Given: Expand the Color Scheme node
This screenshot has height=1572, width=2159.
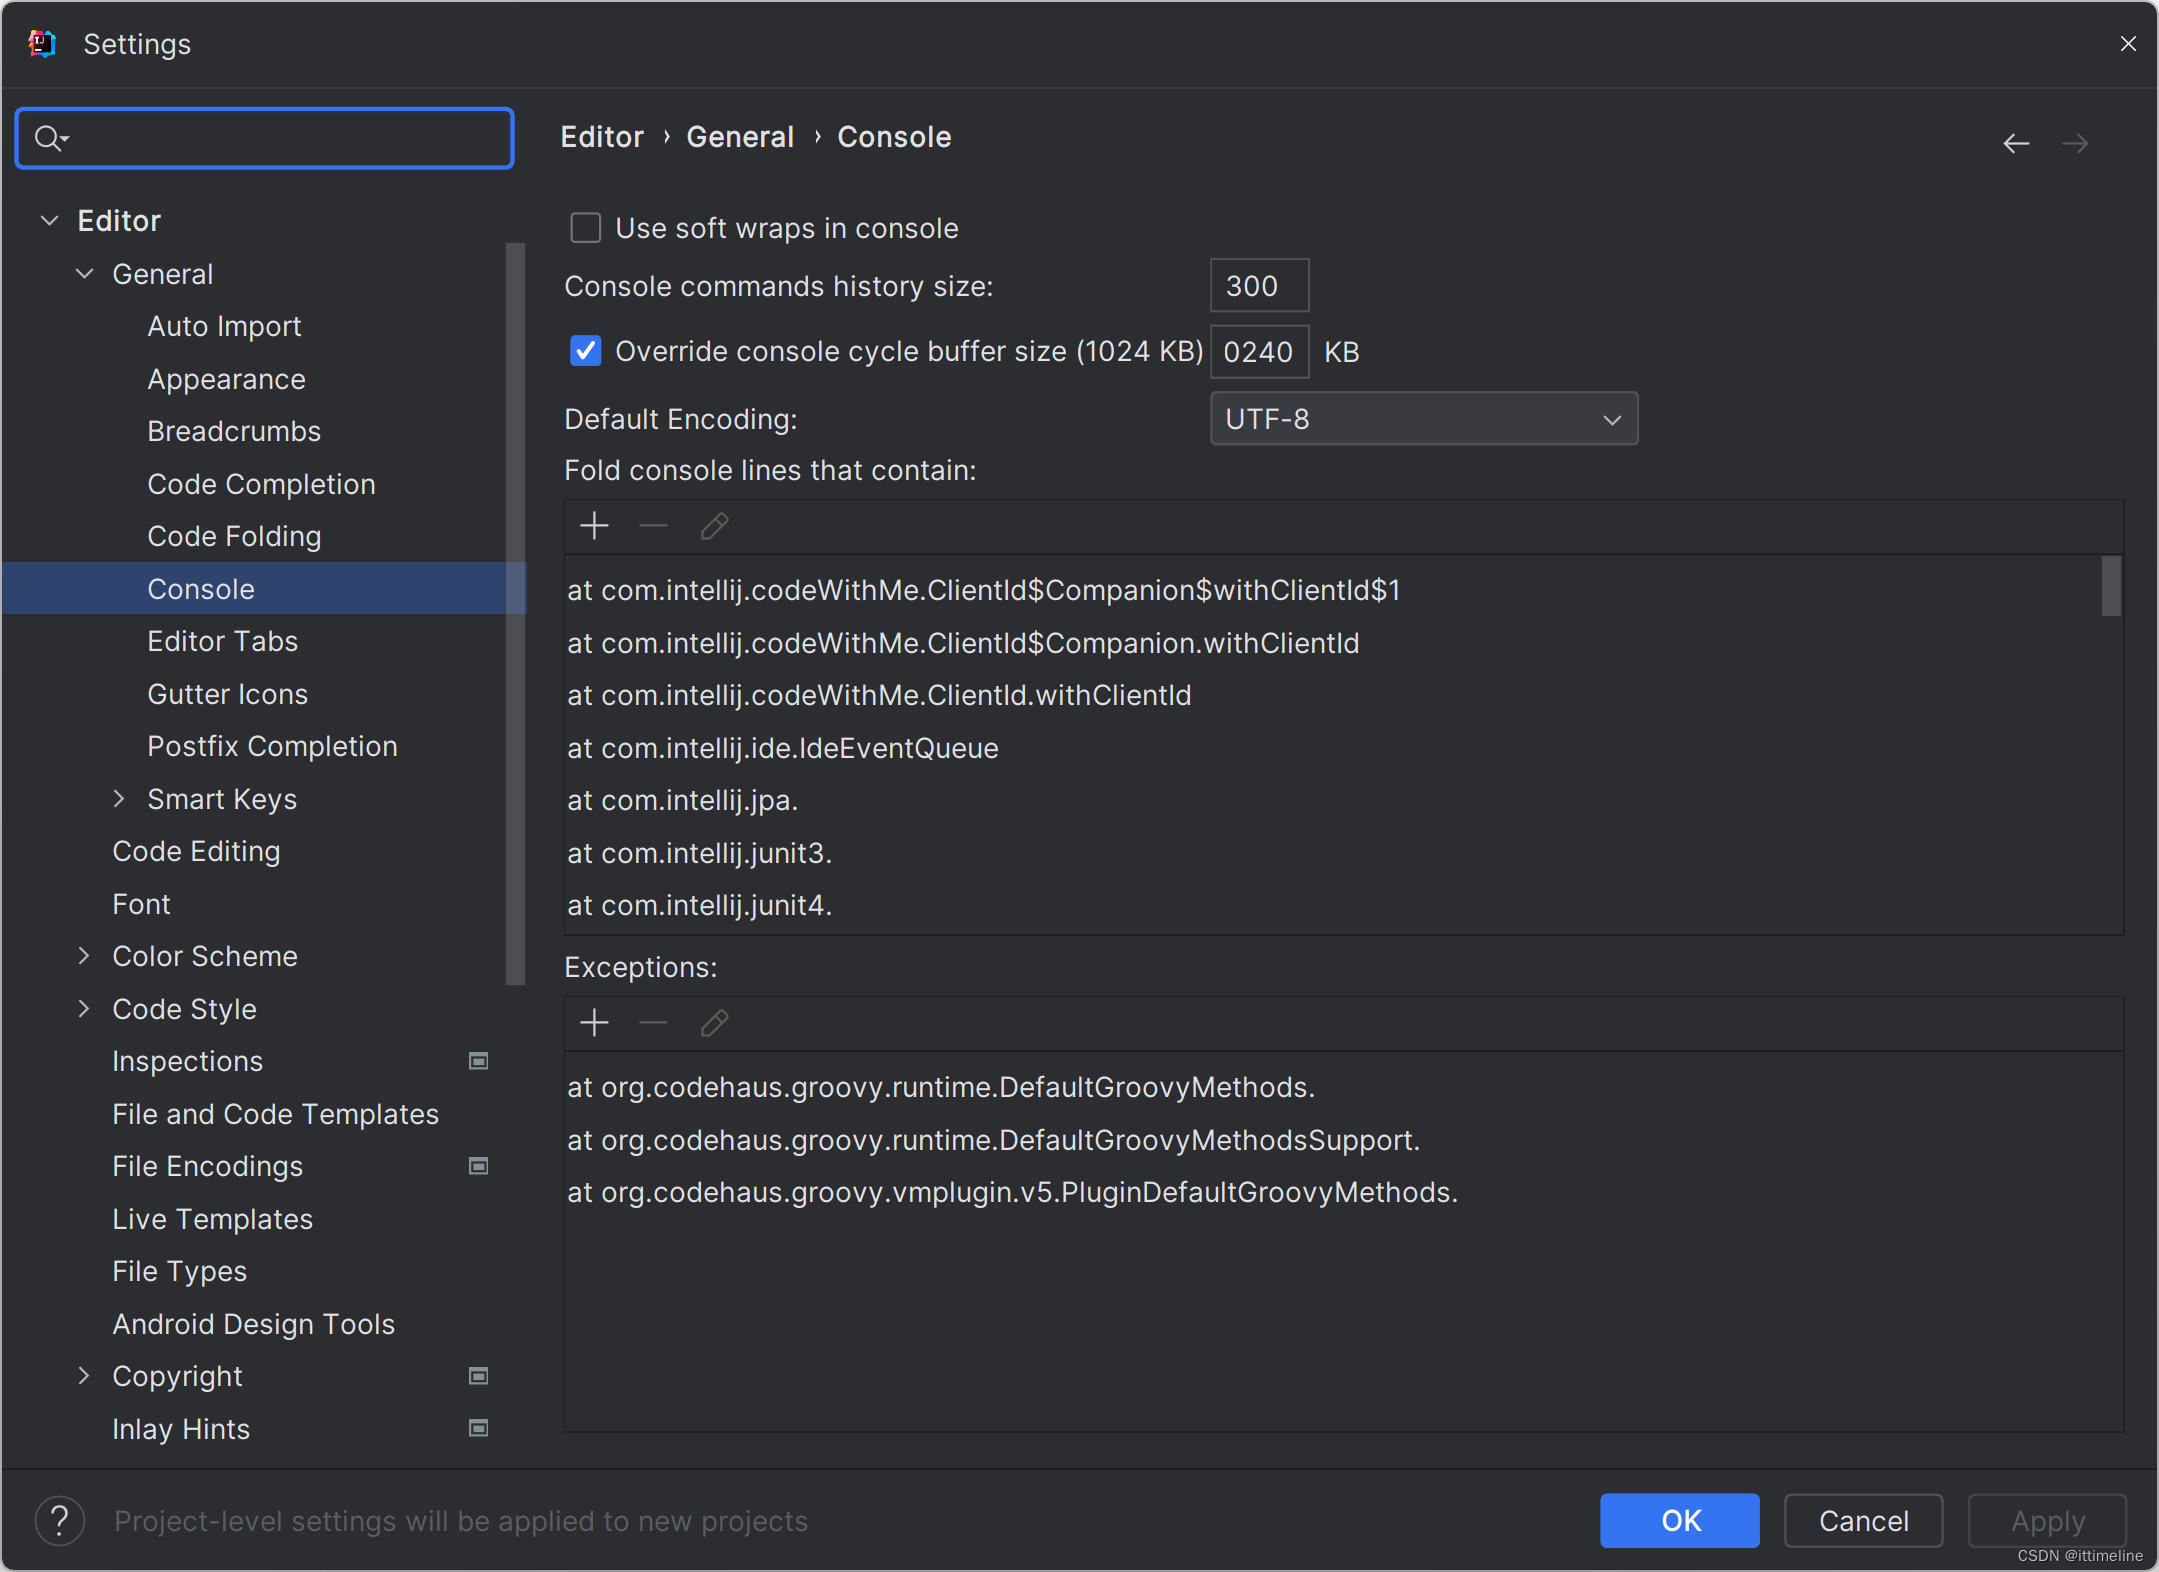Looking at the screenshot, I should tap(85, 956).
